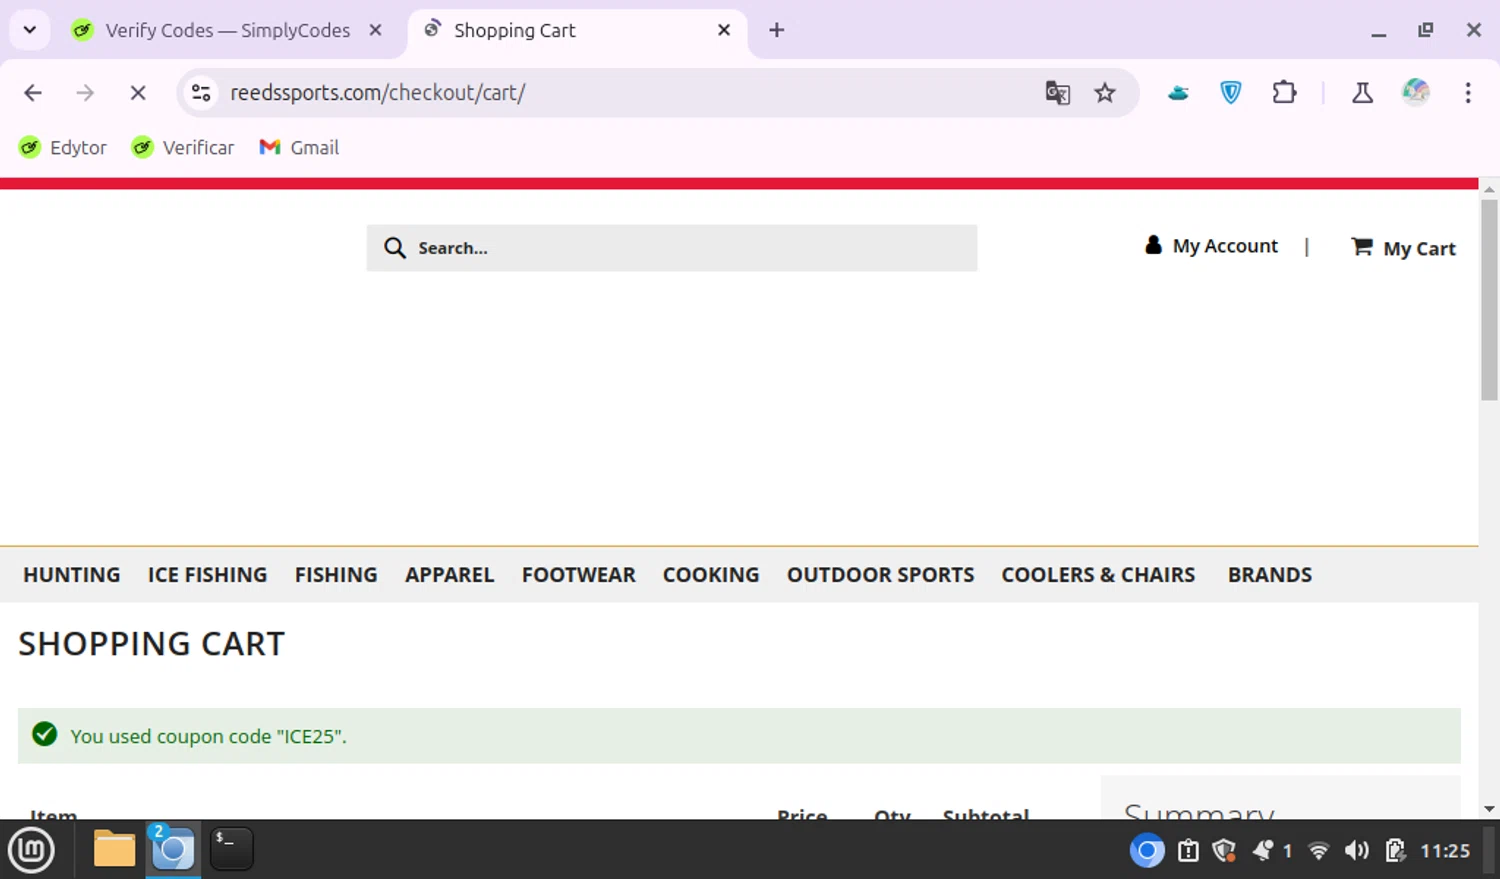Click the battery power tray icon
1500x879 pixels.
(1396, 851)
